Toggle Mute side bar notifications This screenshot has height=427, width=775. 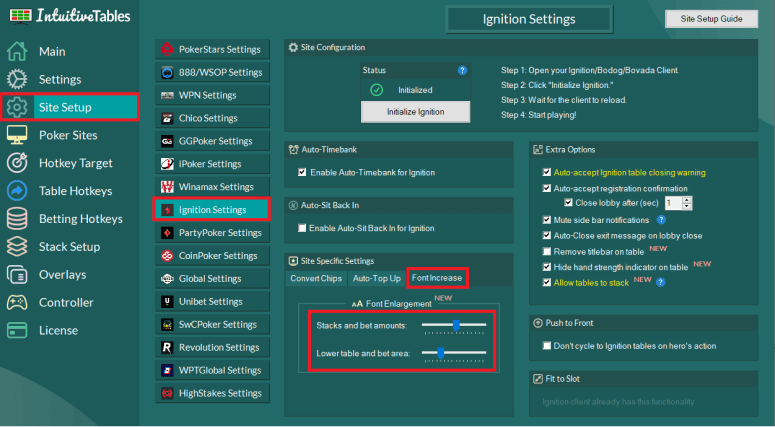pyautogui.click(x=547, y=219)
